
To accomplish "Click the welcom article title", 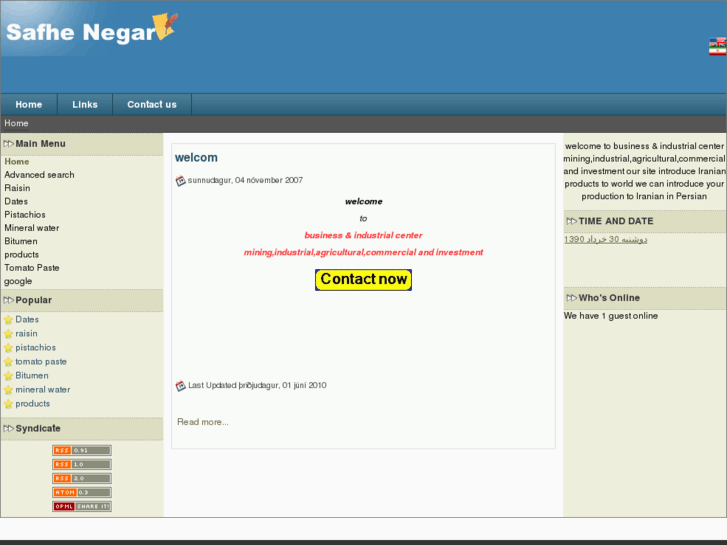I will [196, 158].
